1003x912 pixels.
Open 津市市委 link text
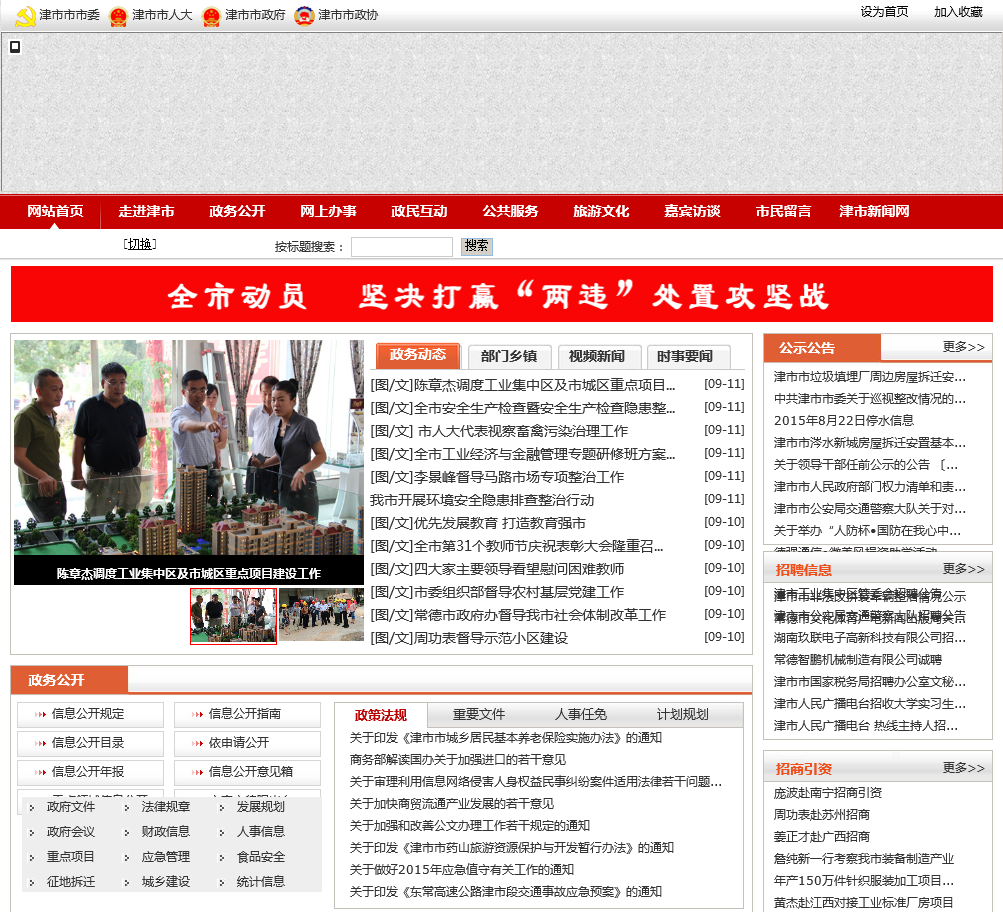(70, 15)
